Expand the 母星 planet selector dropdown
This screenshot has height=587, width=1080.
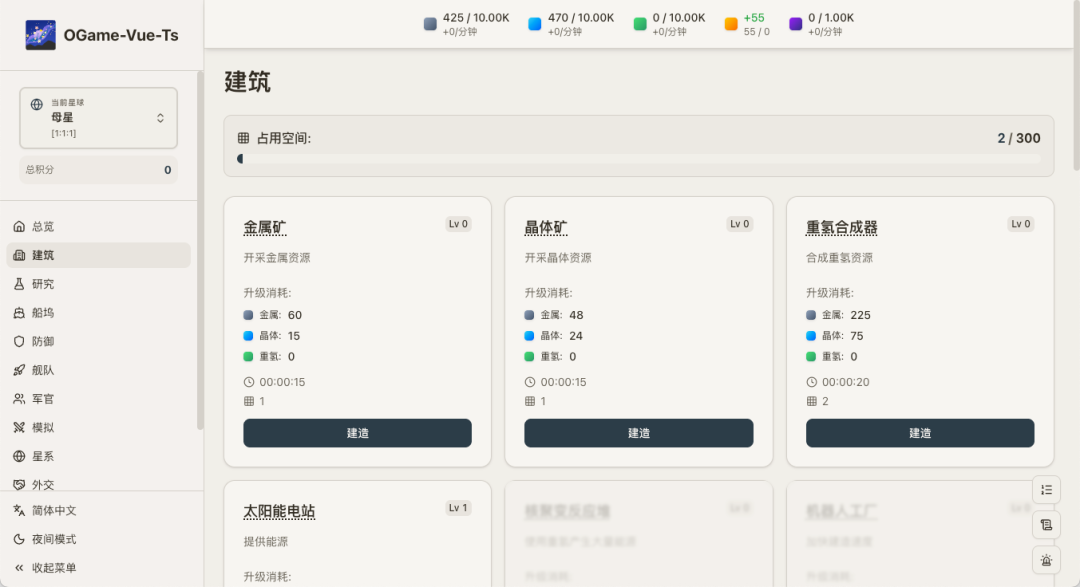pyautogui.click(x=98, y=118)
